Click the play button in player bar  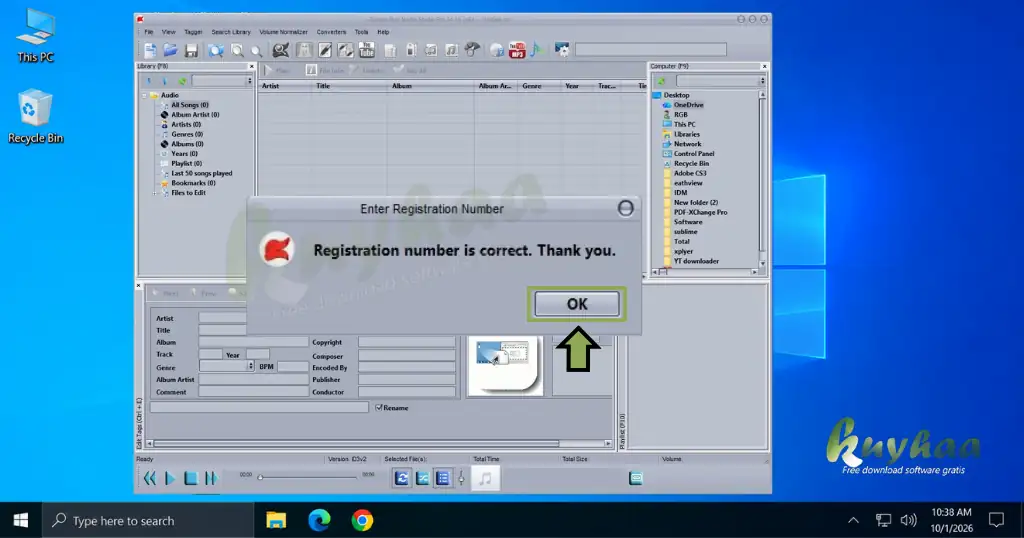(x=170, y=479)
